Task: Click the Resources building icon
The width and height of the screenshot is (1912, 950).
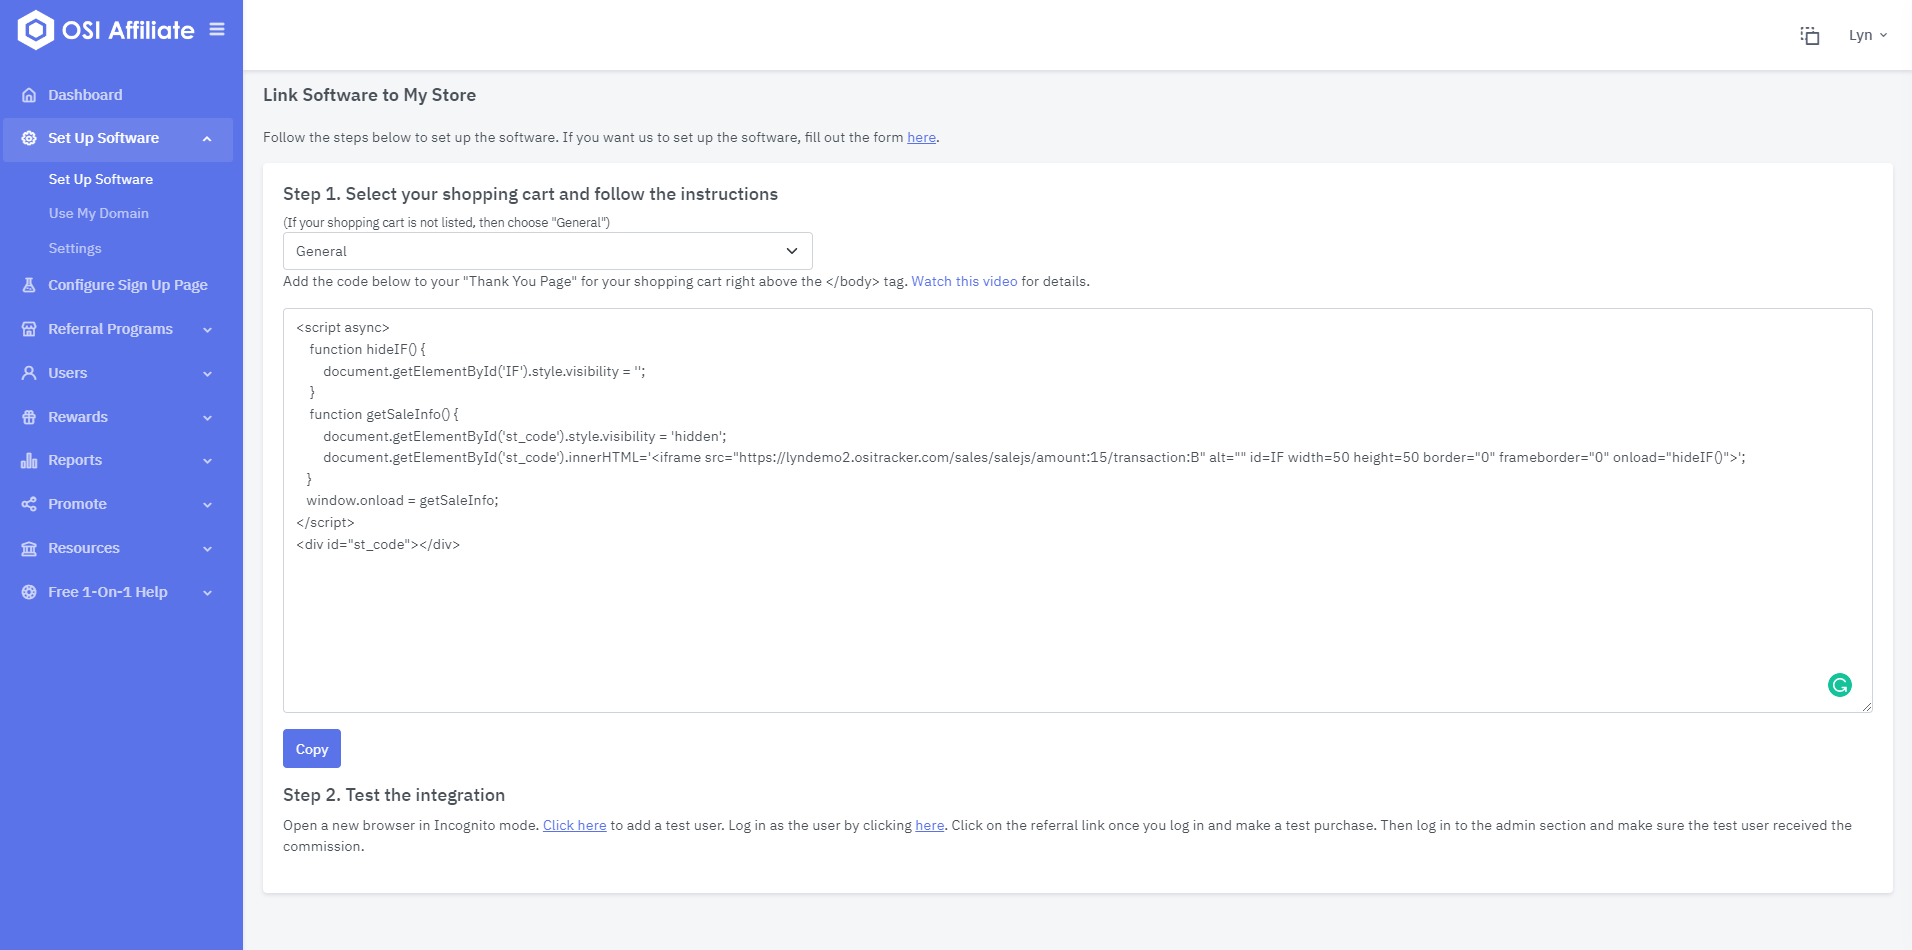Action: 29,548
